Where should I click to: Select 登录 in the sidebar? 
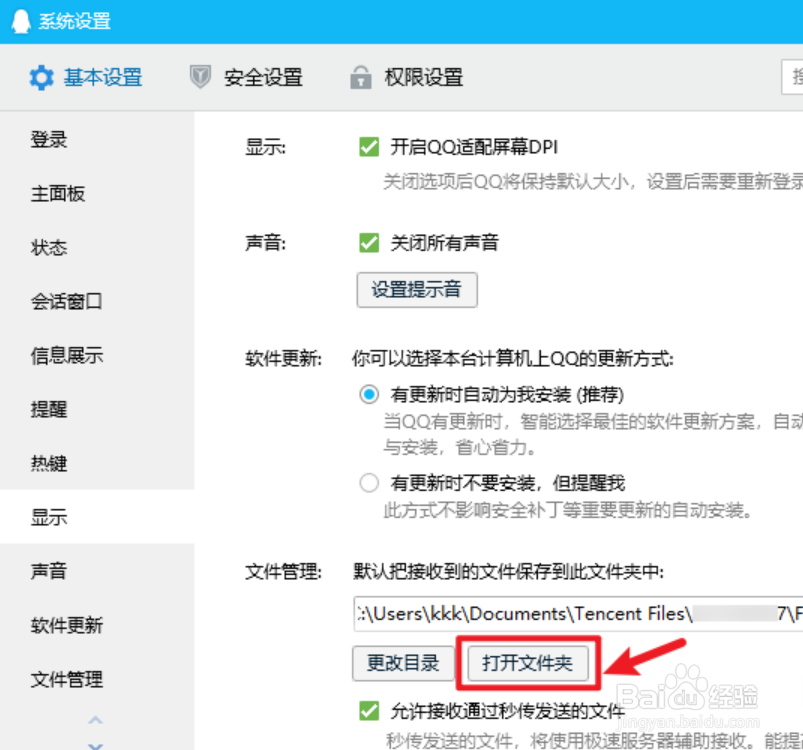point(97,139)
